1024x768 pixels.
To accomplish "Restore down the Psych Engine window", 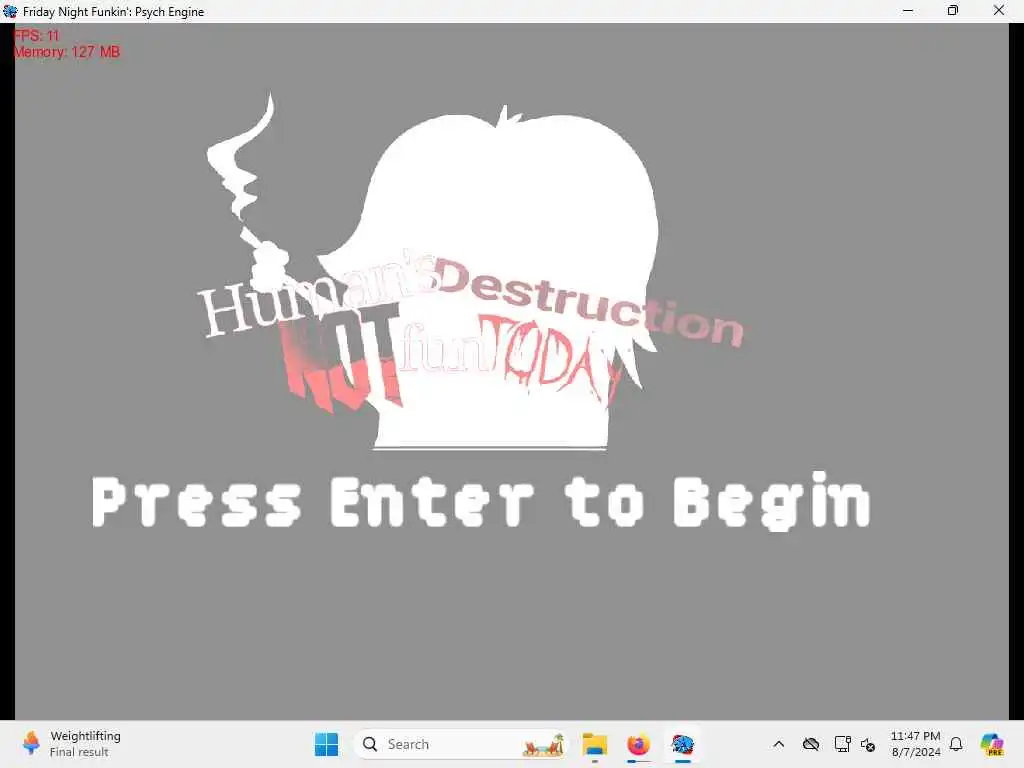I will (953, 11).
